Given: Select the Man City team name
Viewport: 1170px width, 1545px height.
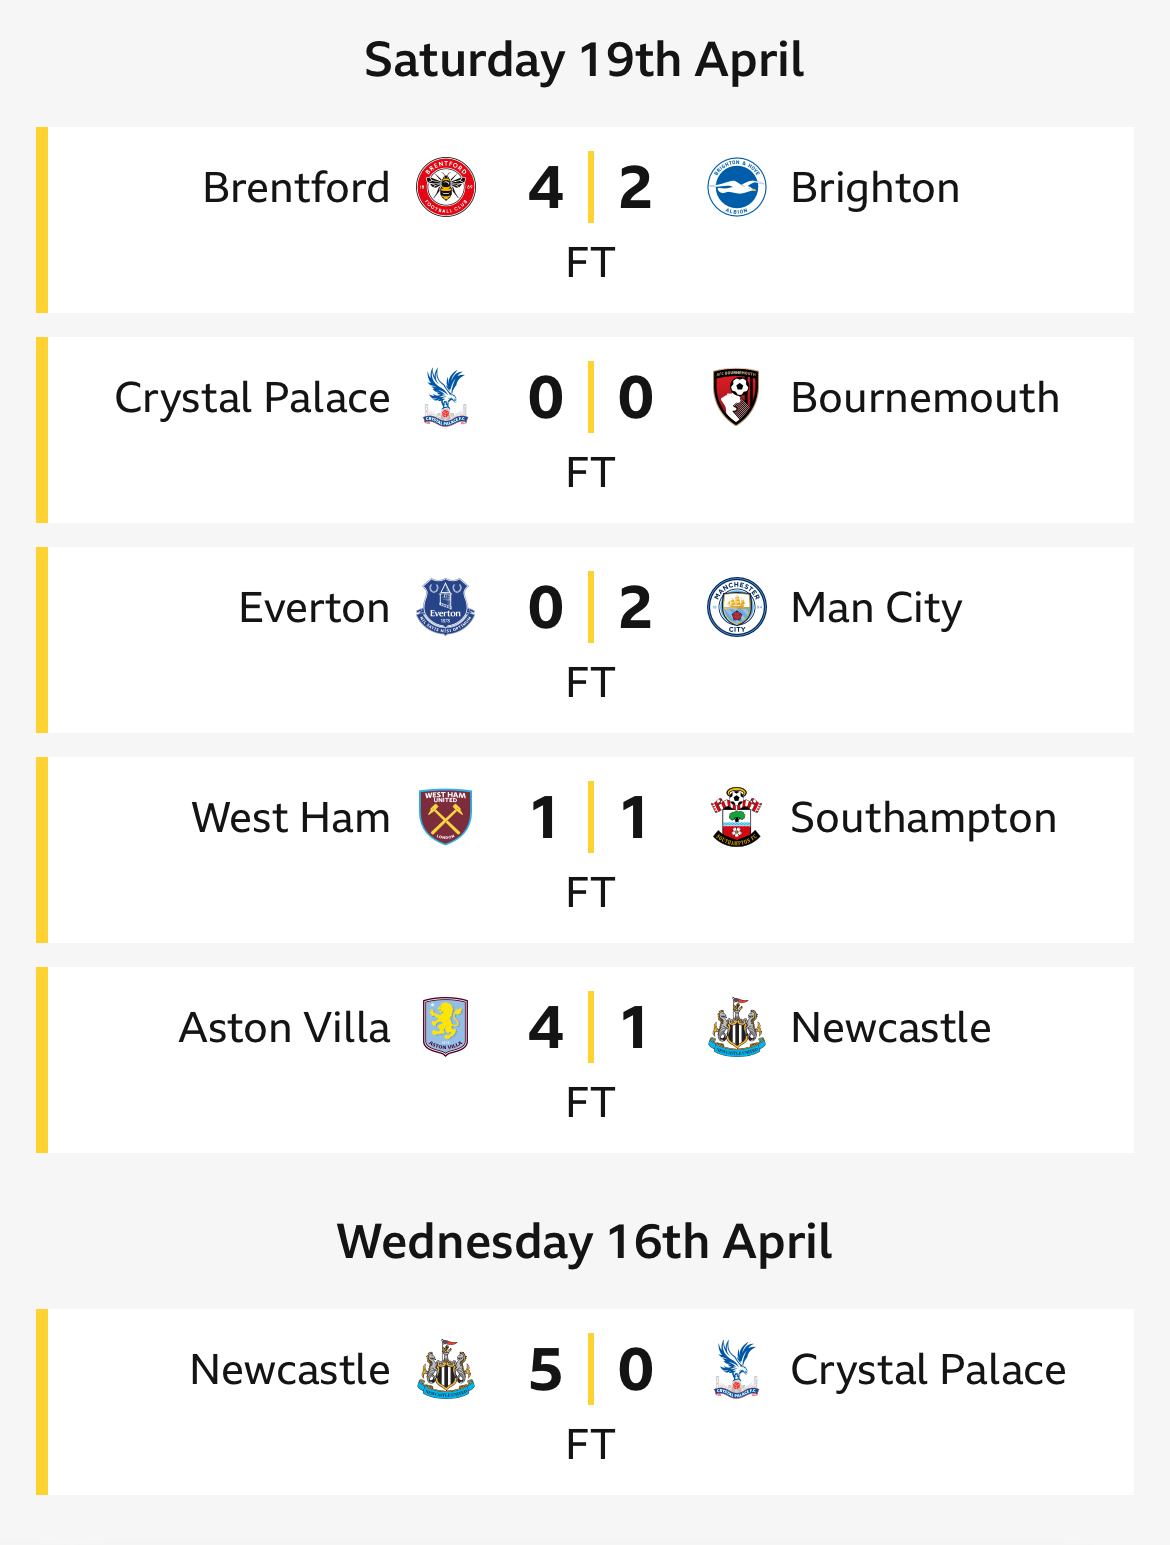Looking at the screenshot, I should (x=876, y=609).
